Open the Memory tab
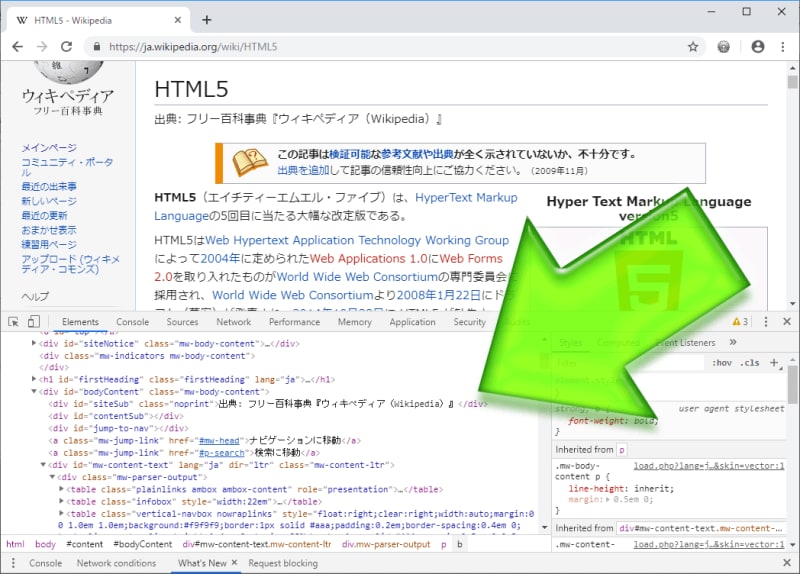The image size is (800, 574). [x=355, y=322]
